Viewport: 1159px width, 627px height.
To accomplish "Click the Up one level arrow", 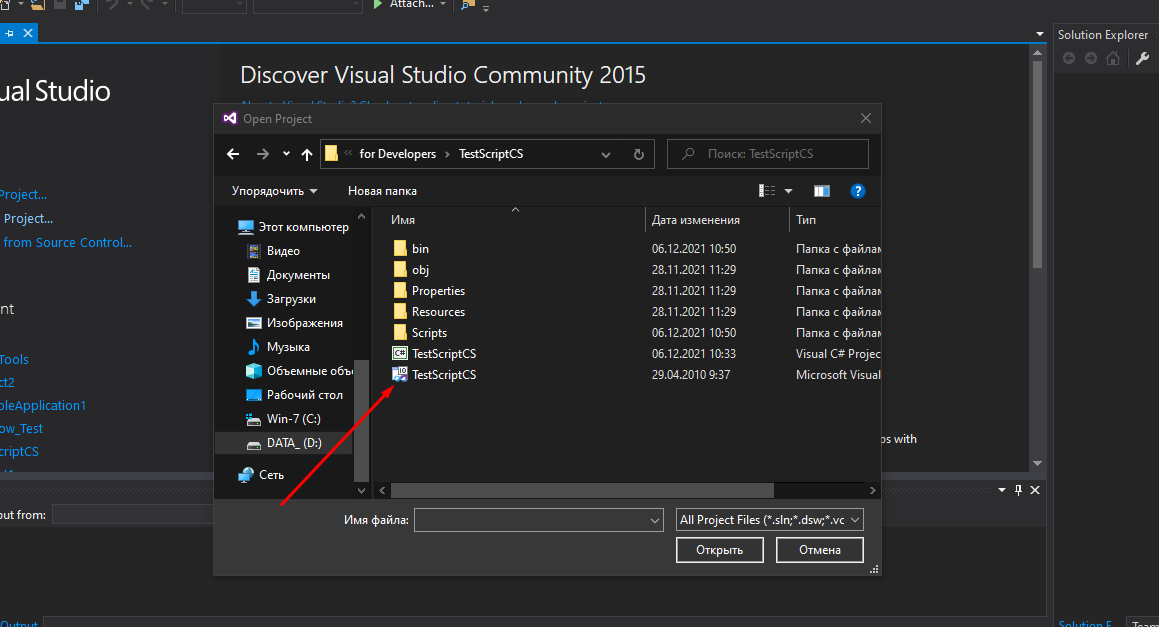I will tap(307, 154).
